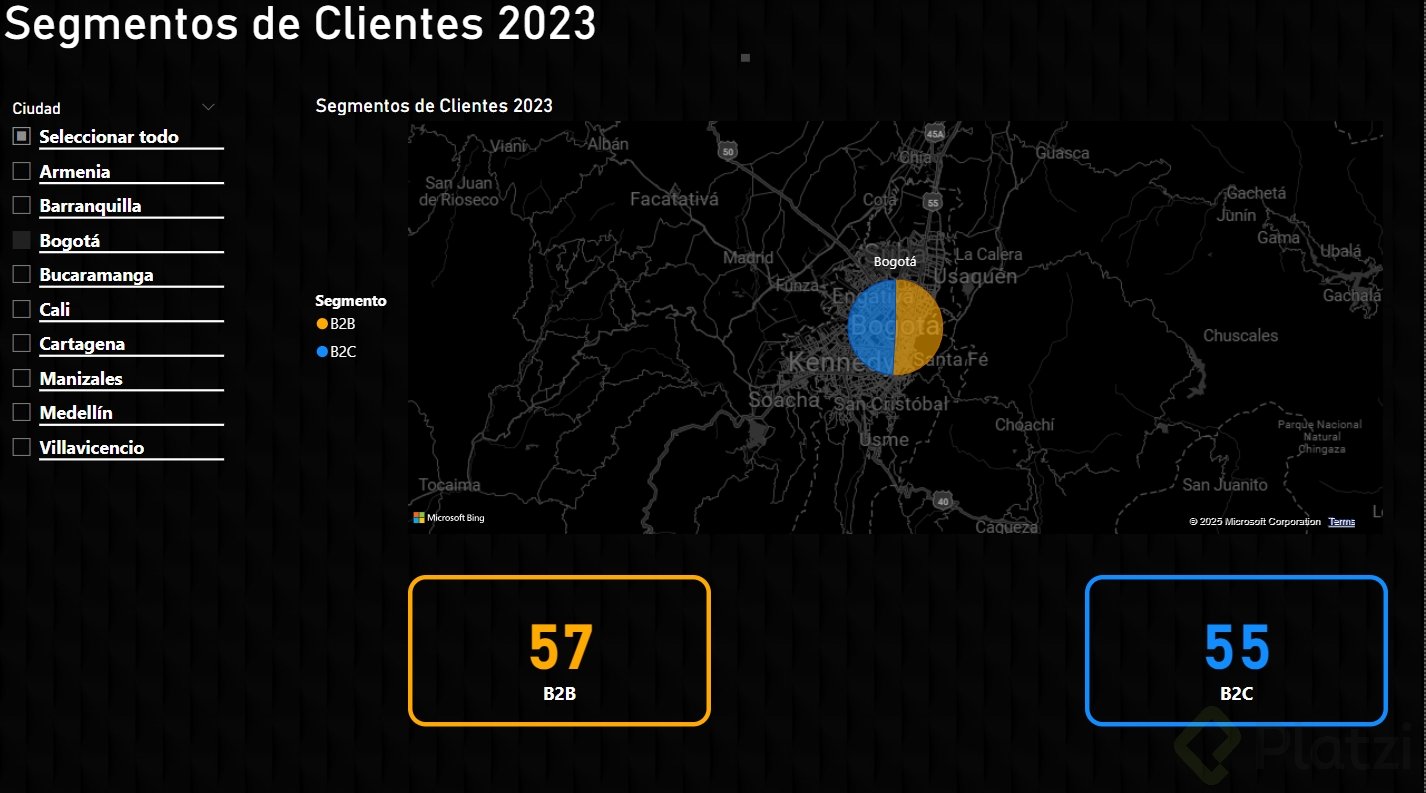1426x793 pixels.
Task: Click the Guasca label on the map
Action: click(1063, 153)
